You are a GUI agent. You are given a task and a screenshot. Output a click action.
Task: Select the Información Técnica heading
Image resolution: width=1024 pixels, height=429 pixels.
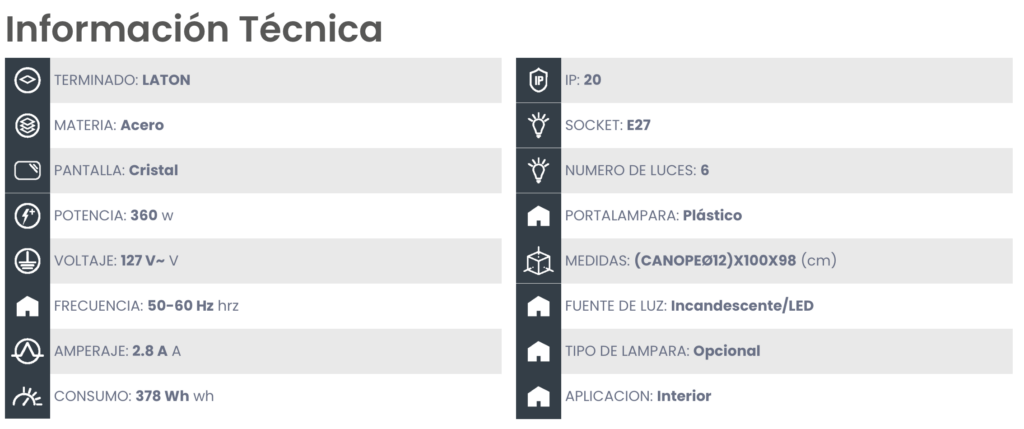coord(194,29)
